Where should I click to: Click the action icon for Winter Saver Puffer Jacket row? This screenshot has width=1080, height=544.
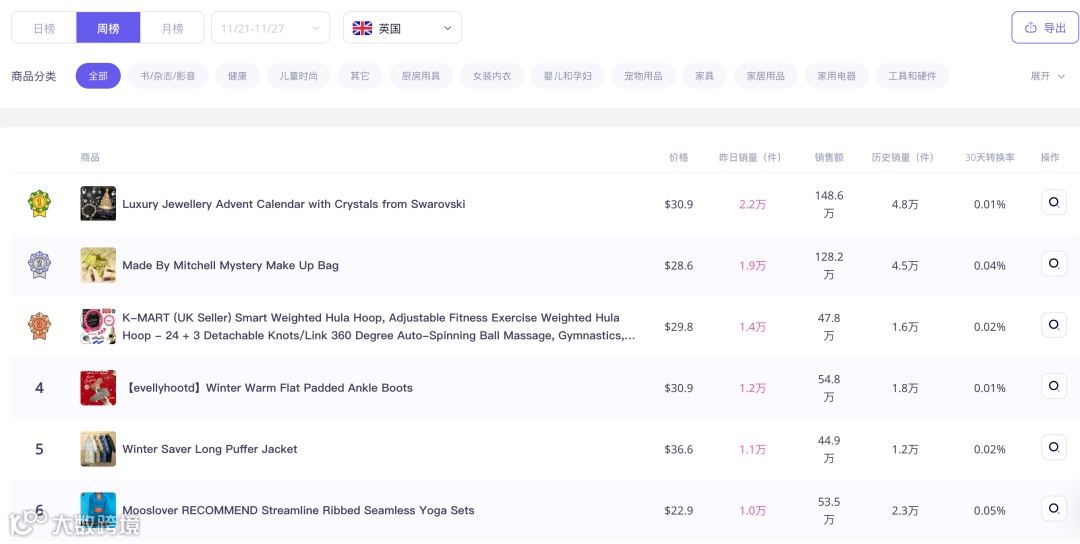click(x=1053, y=447)
